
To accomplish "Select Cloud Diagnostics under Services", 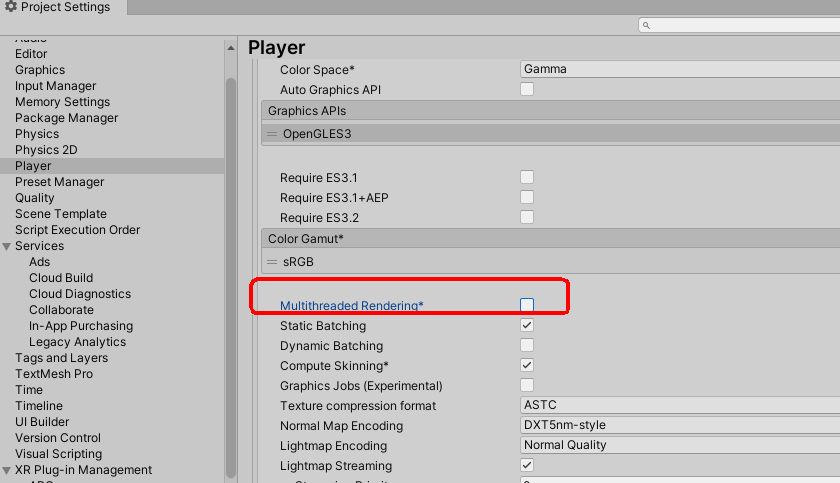I will [80, 294].
